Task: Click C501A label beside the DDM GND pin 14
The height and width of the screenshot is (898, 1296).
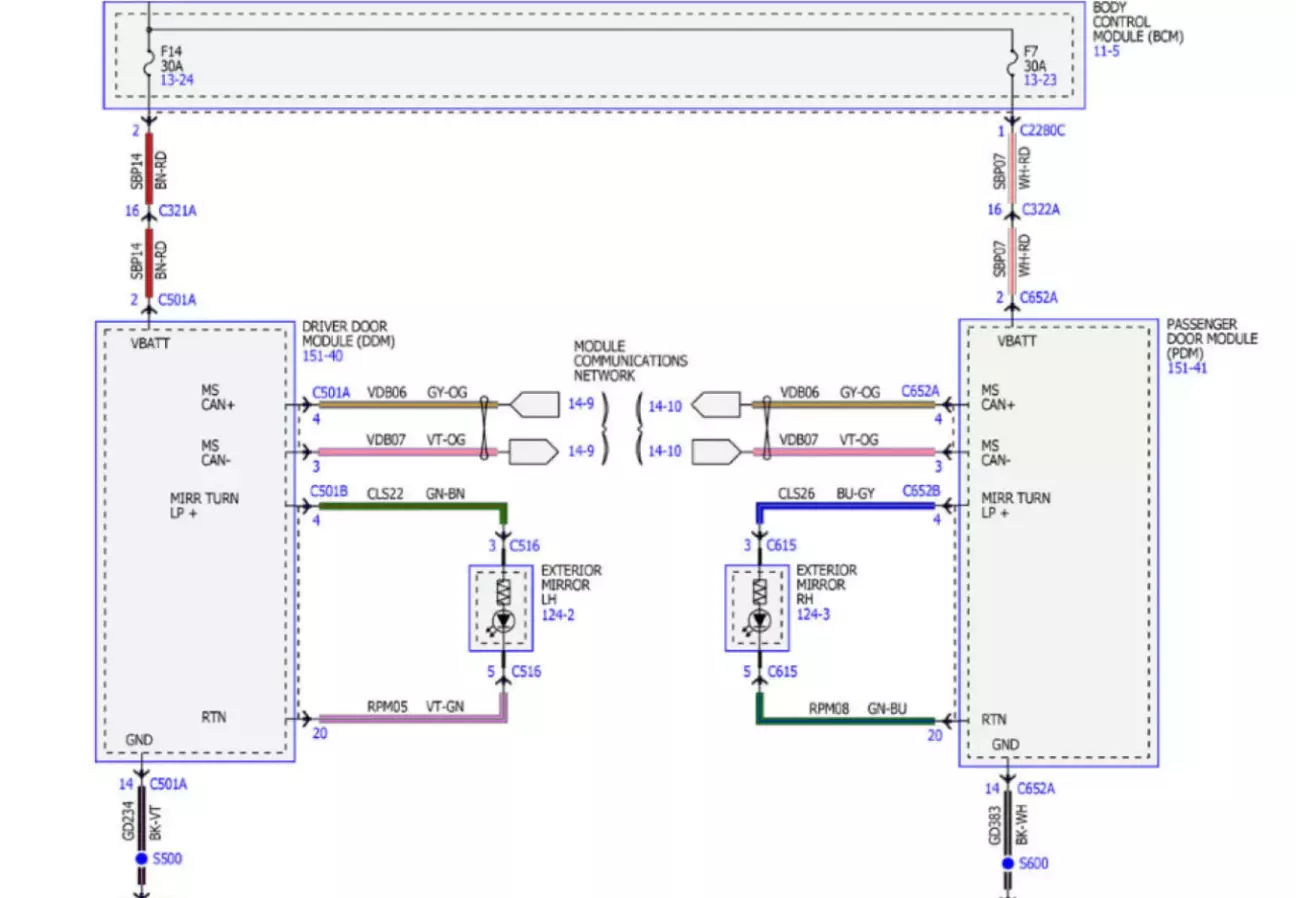Action: coord(168,784)
